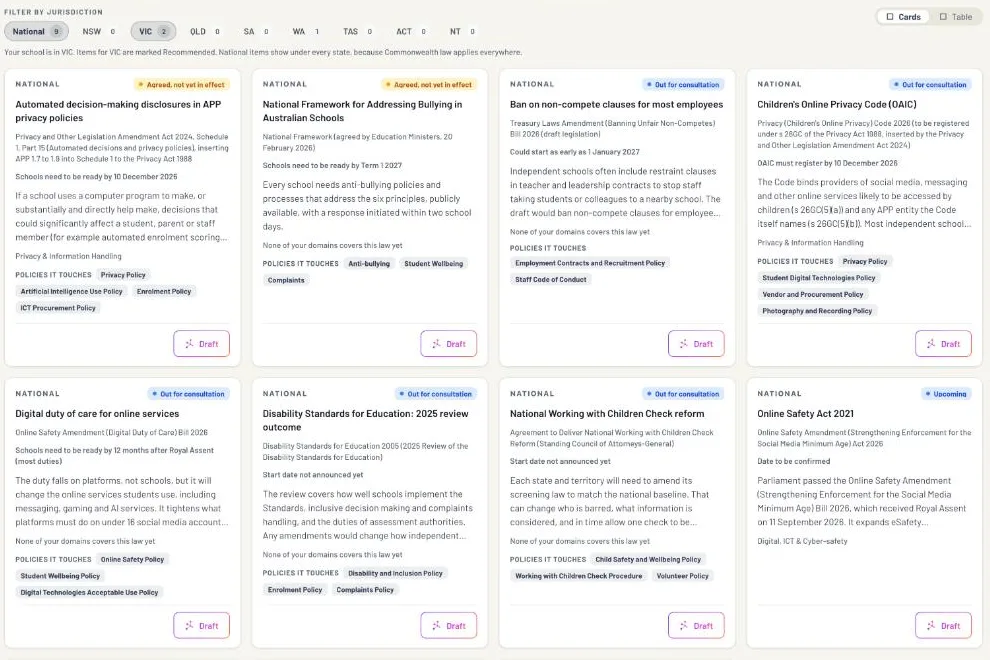Draft for Online Safety Act 2021 card

[x=943, y=625]
